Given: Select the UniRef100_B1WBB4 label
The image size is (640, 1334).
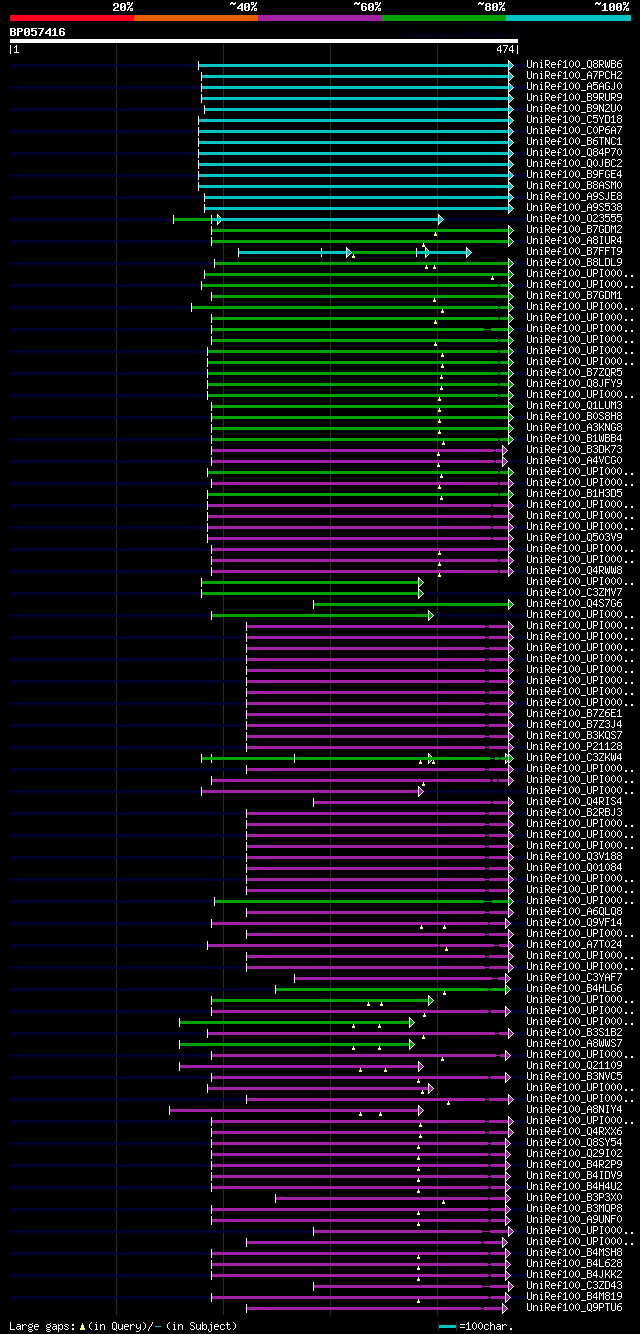Looking at the screenshot, I should 574,438.
